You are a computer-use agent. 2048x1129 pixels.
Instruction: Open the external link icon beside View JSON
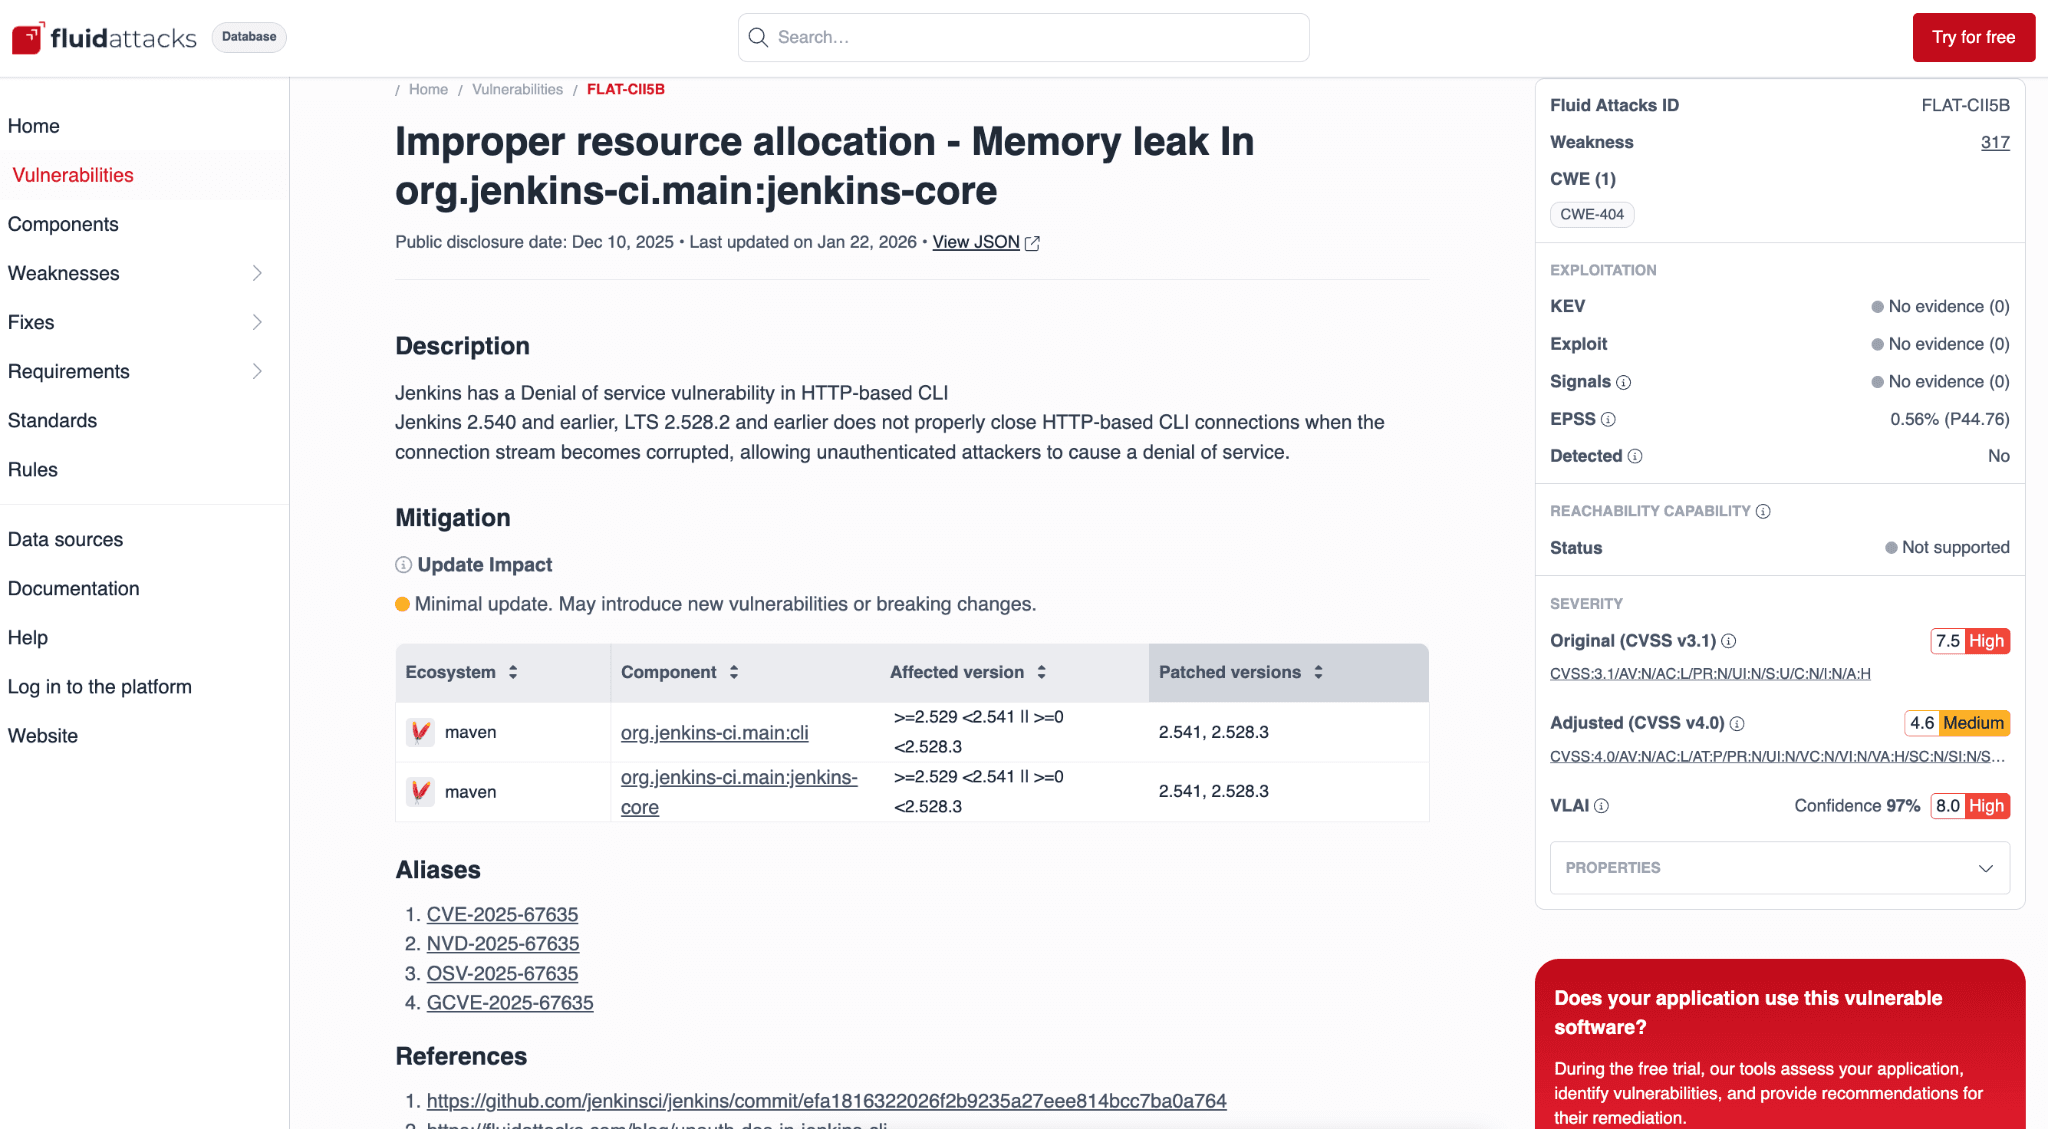click(x=1033, y=243)
